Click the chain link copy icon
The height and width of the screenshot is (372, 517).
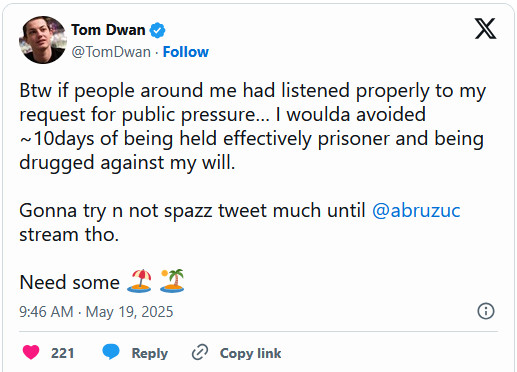pyautogui.click(x=200, y=352)
